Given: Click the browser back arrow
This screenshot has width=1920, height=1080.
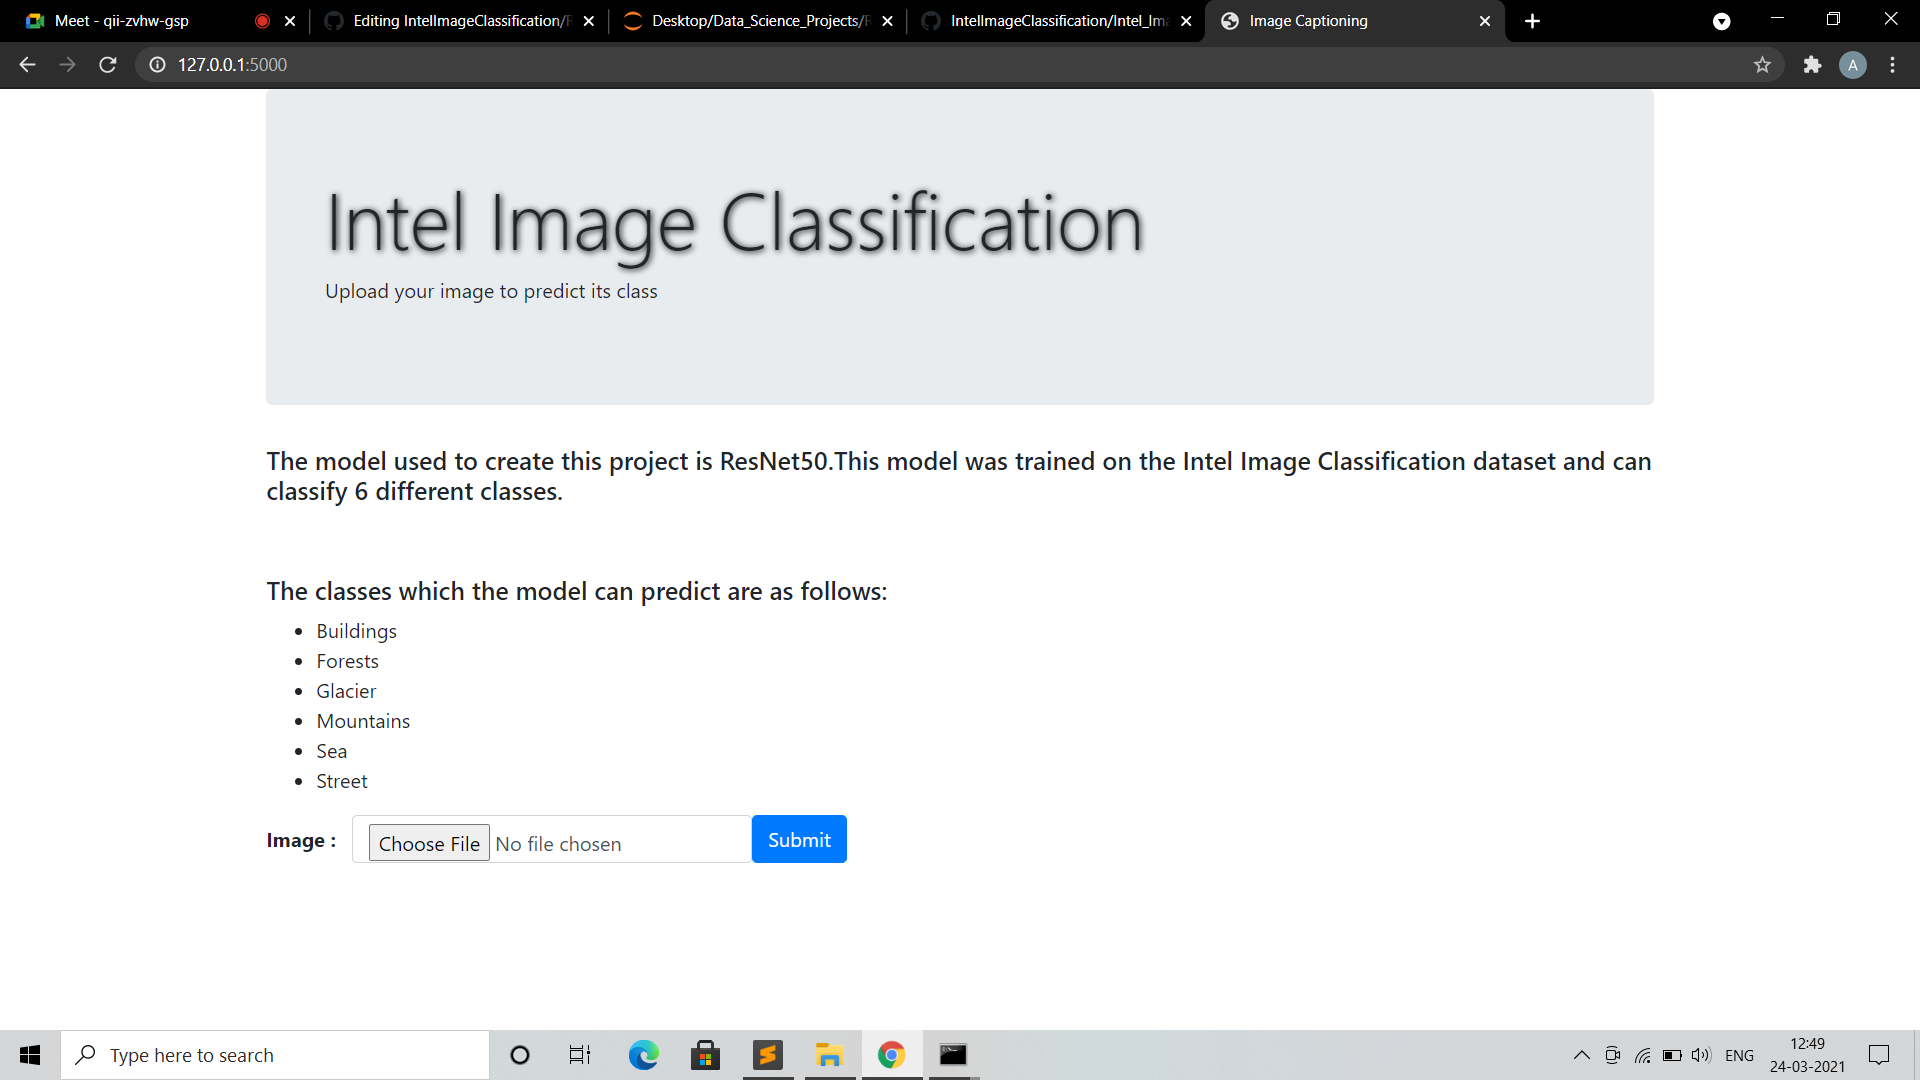Looking at the screenshot, I should [27, 65].
